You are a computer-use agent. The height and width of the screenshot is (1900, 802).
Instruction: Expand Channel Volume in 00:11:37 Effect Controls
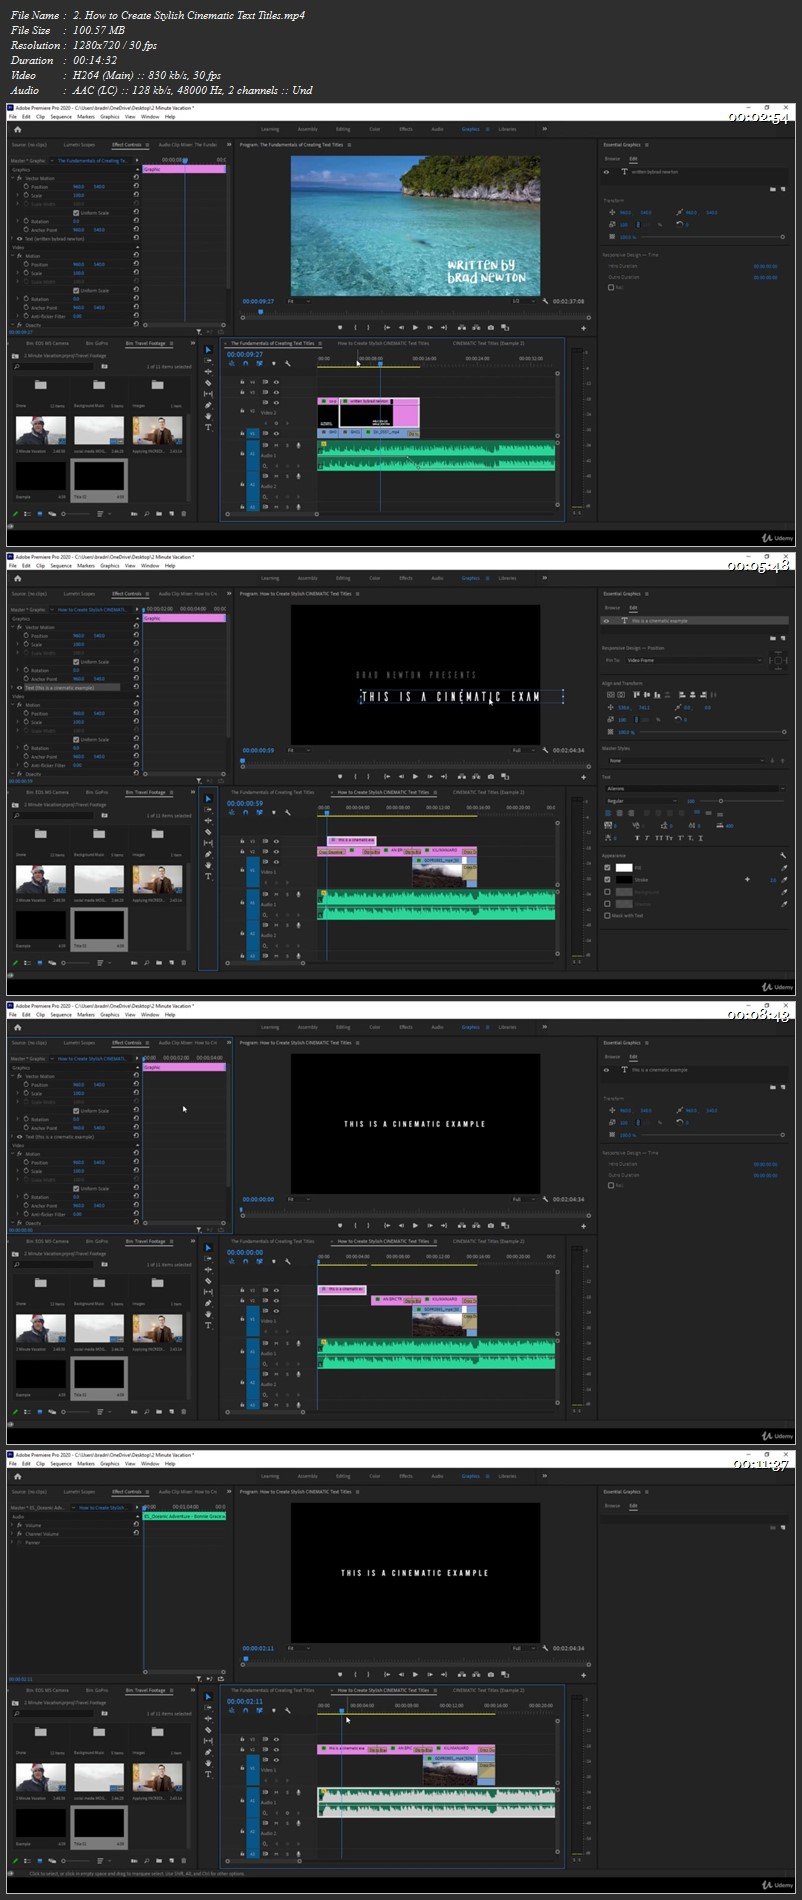coord(12,1533)
